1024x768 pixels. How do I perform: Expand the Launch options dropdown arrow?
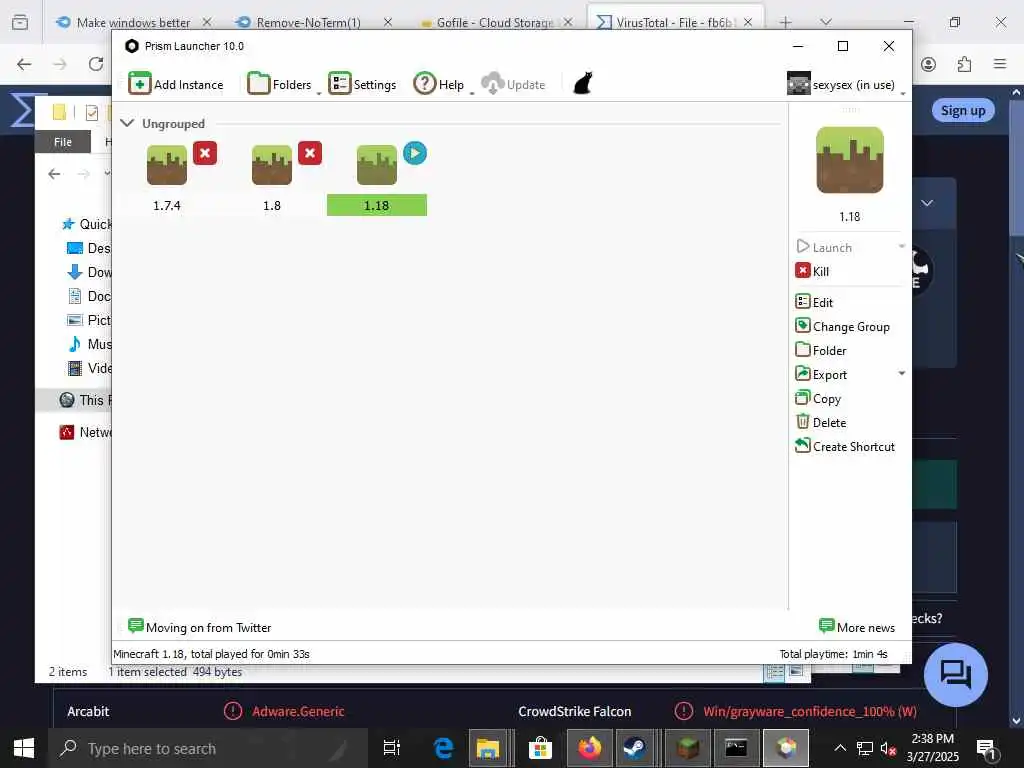[902, 246]
